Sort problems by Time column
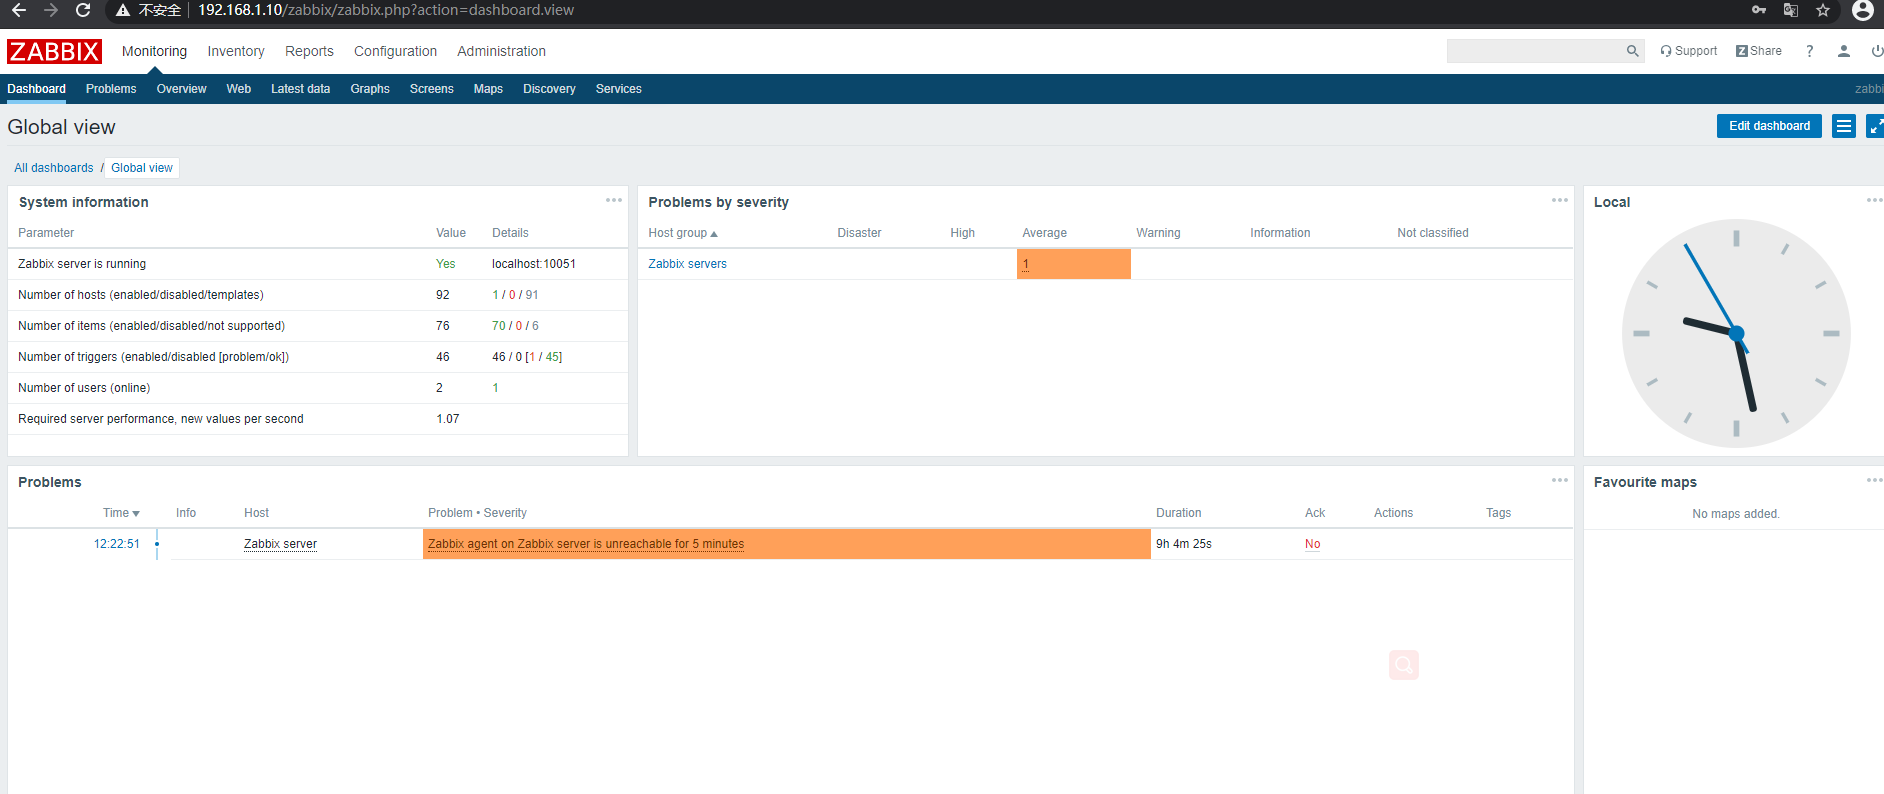1884x794 pixels. coord(121,513)
